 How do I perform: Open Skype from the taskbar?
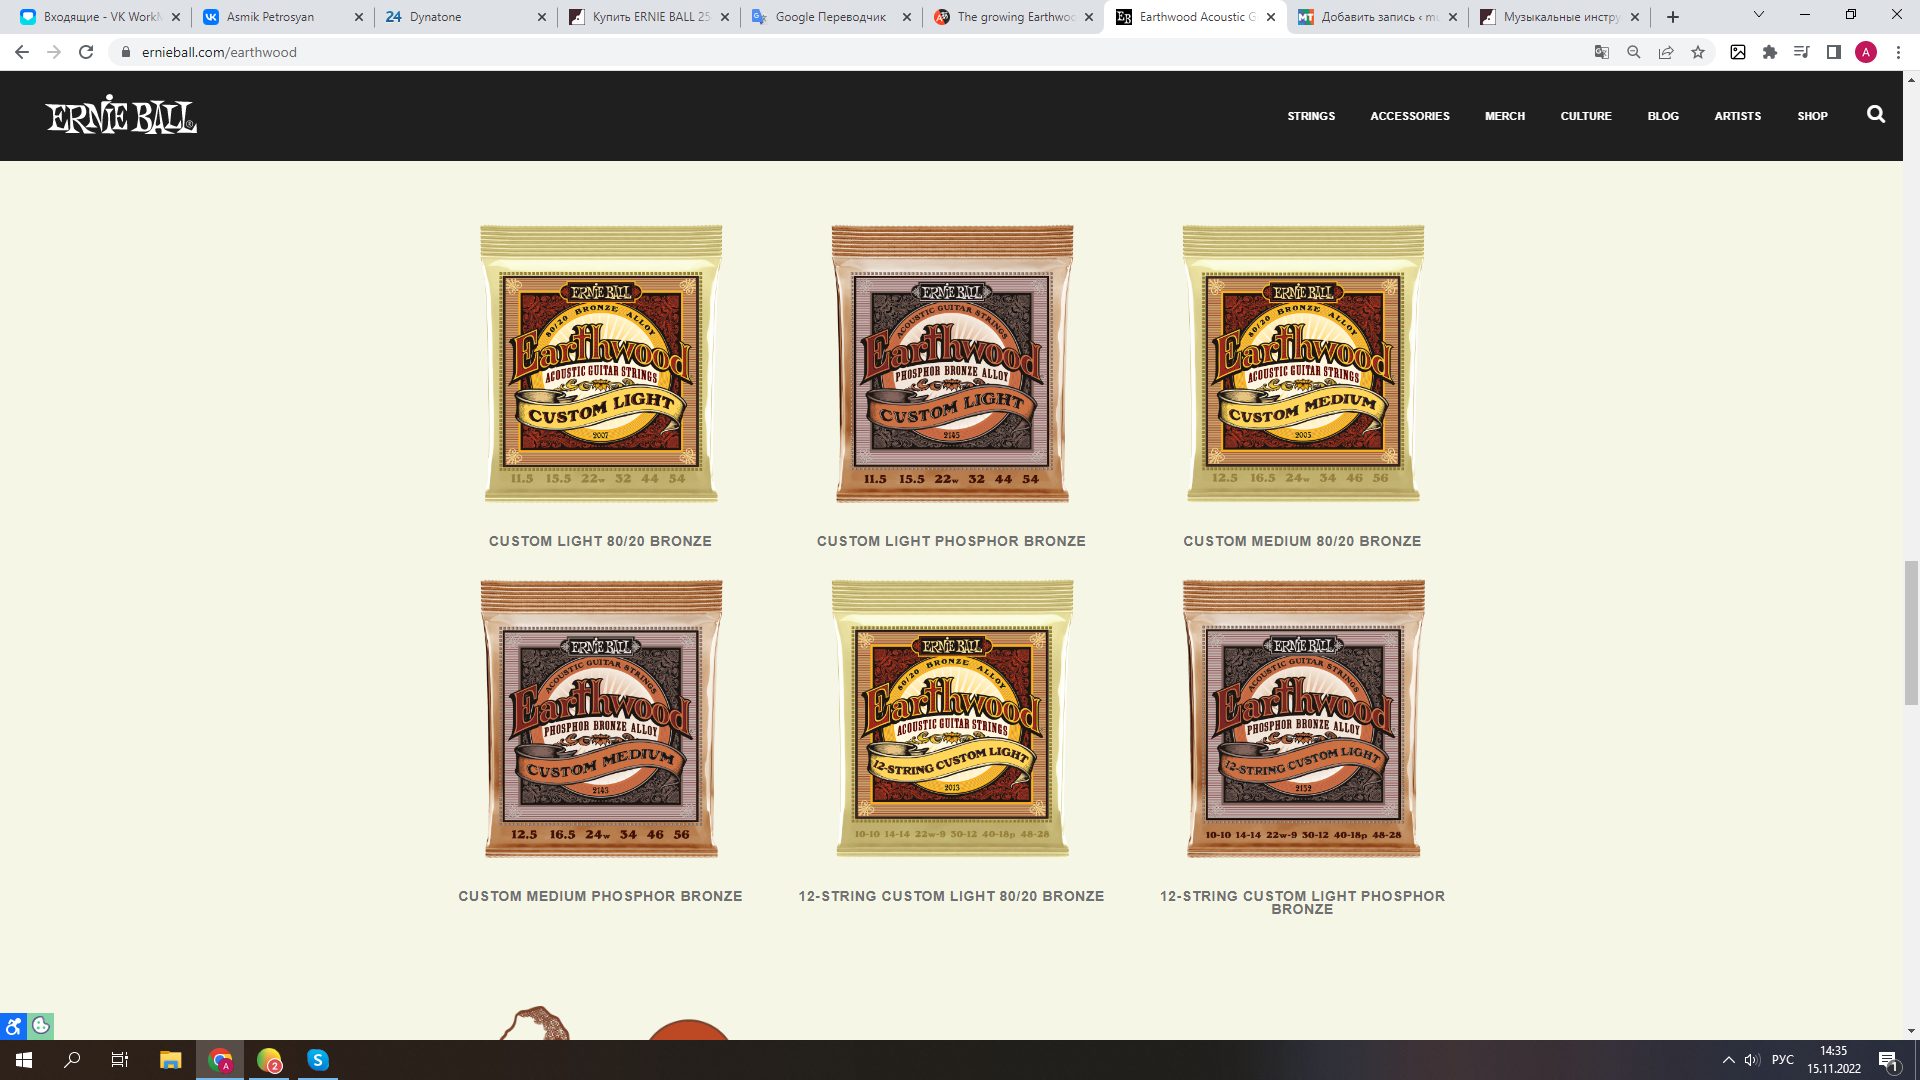318,1060
